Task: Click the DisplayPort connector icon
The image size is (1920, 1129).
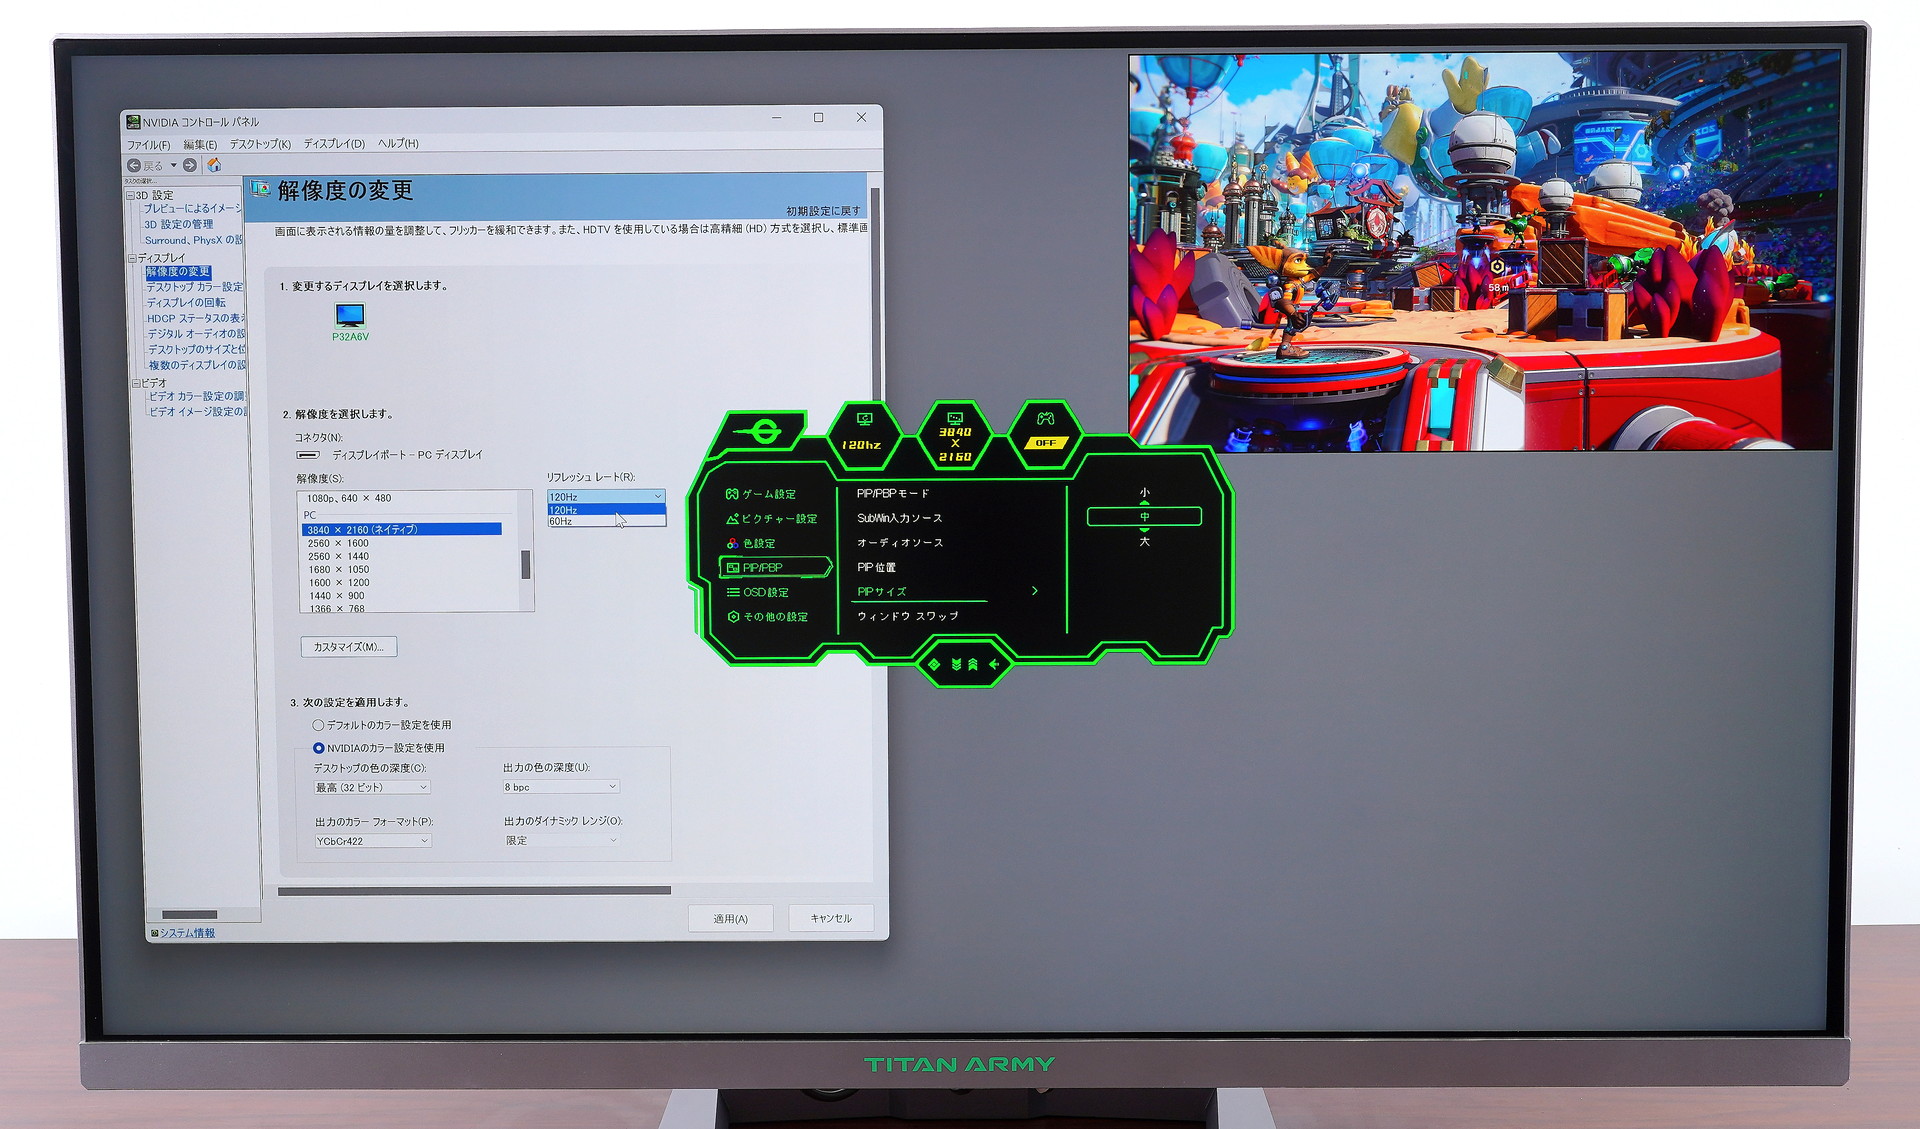Action: 308,455
